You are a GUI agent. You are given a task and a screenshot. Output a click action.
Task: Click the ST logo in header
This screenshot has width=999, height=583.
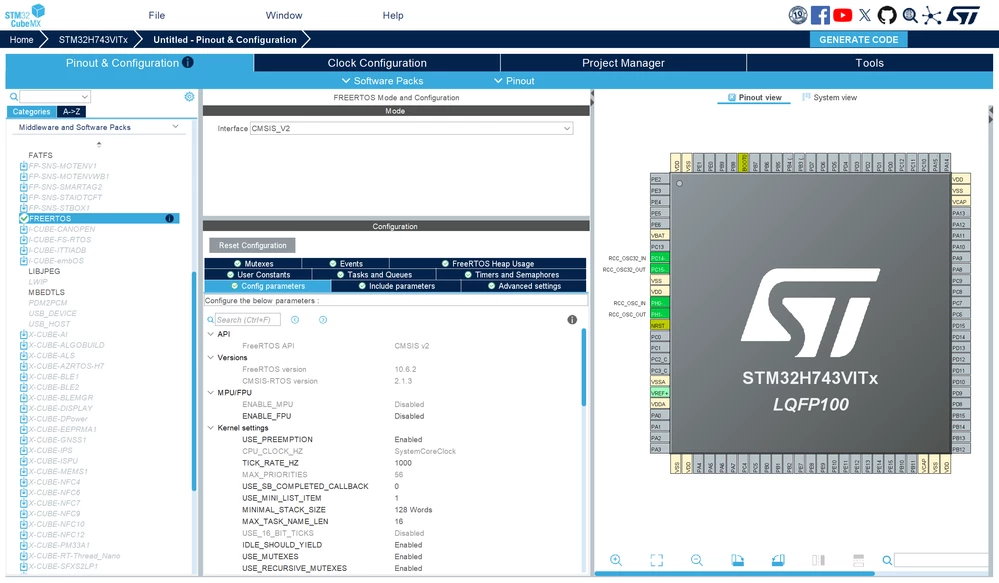pyautogui.click(x=963, y=15)
